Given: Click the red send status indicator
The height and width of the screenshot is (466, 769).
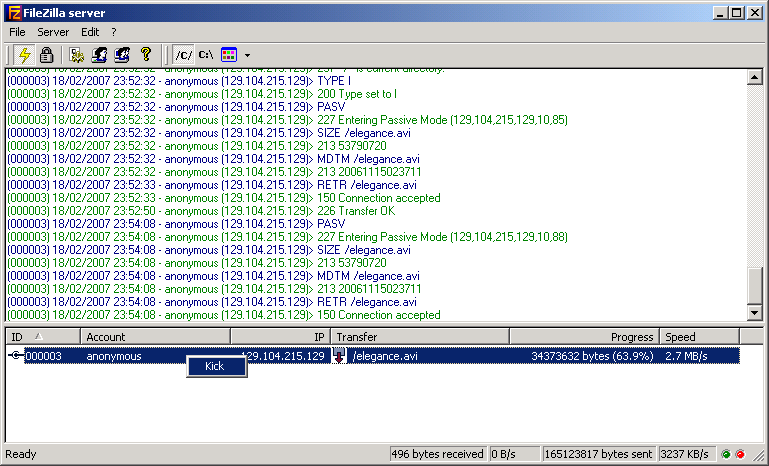Looking at the screenshot, I should 740,454.
